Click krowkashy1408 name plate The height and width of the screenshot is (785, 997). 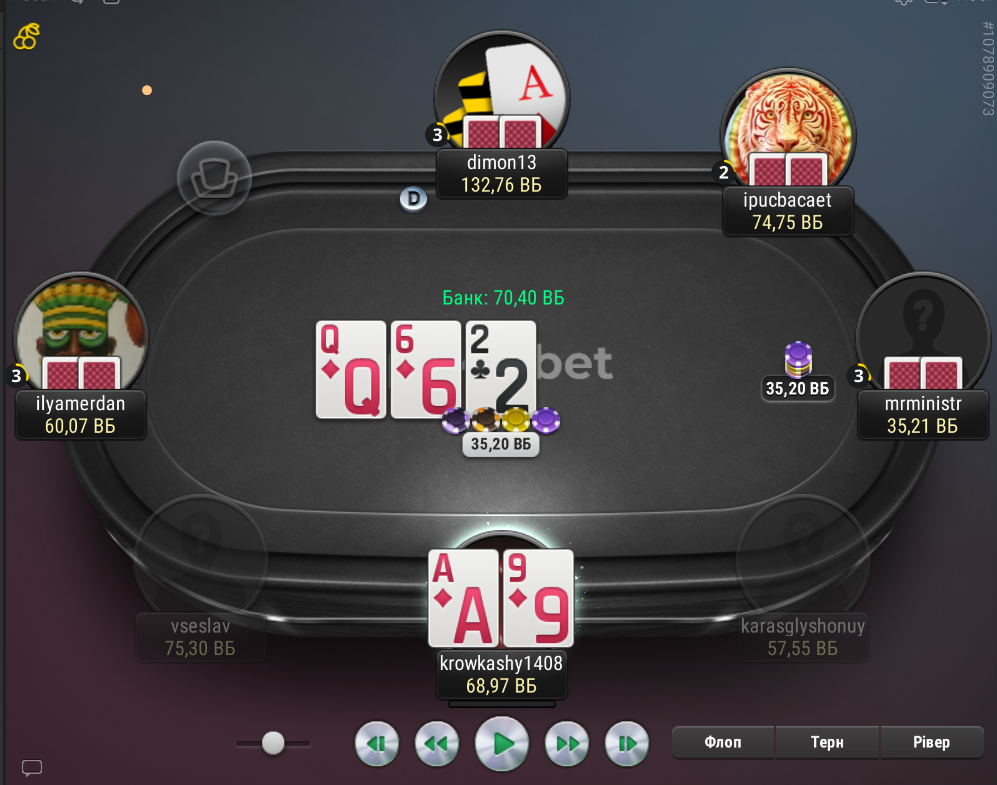[502, 674]
